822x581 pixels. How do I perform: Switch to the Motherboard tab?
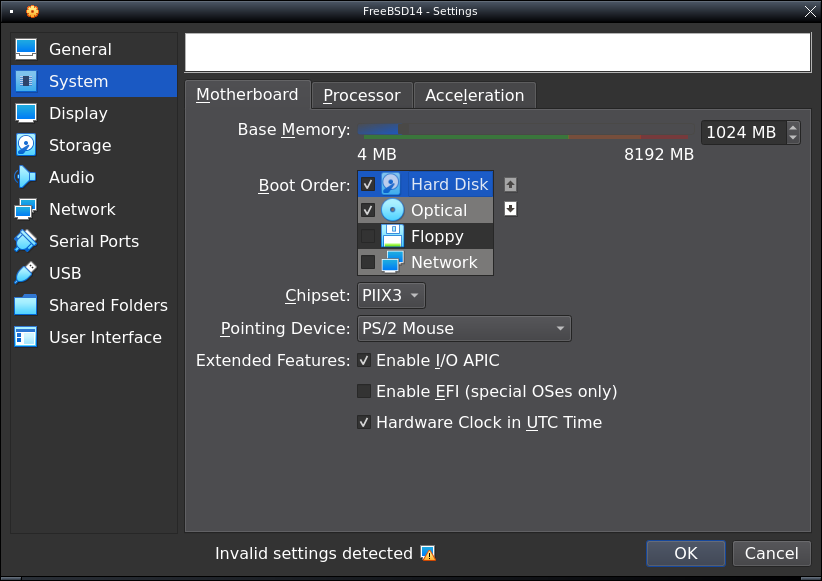(247, 95)
